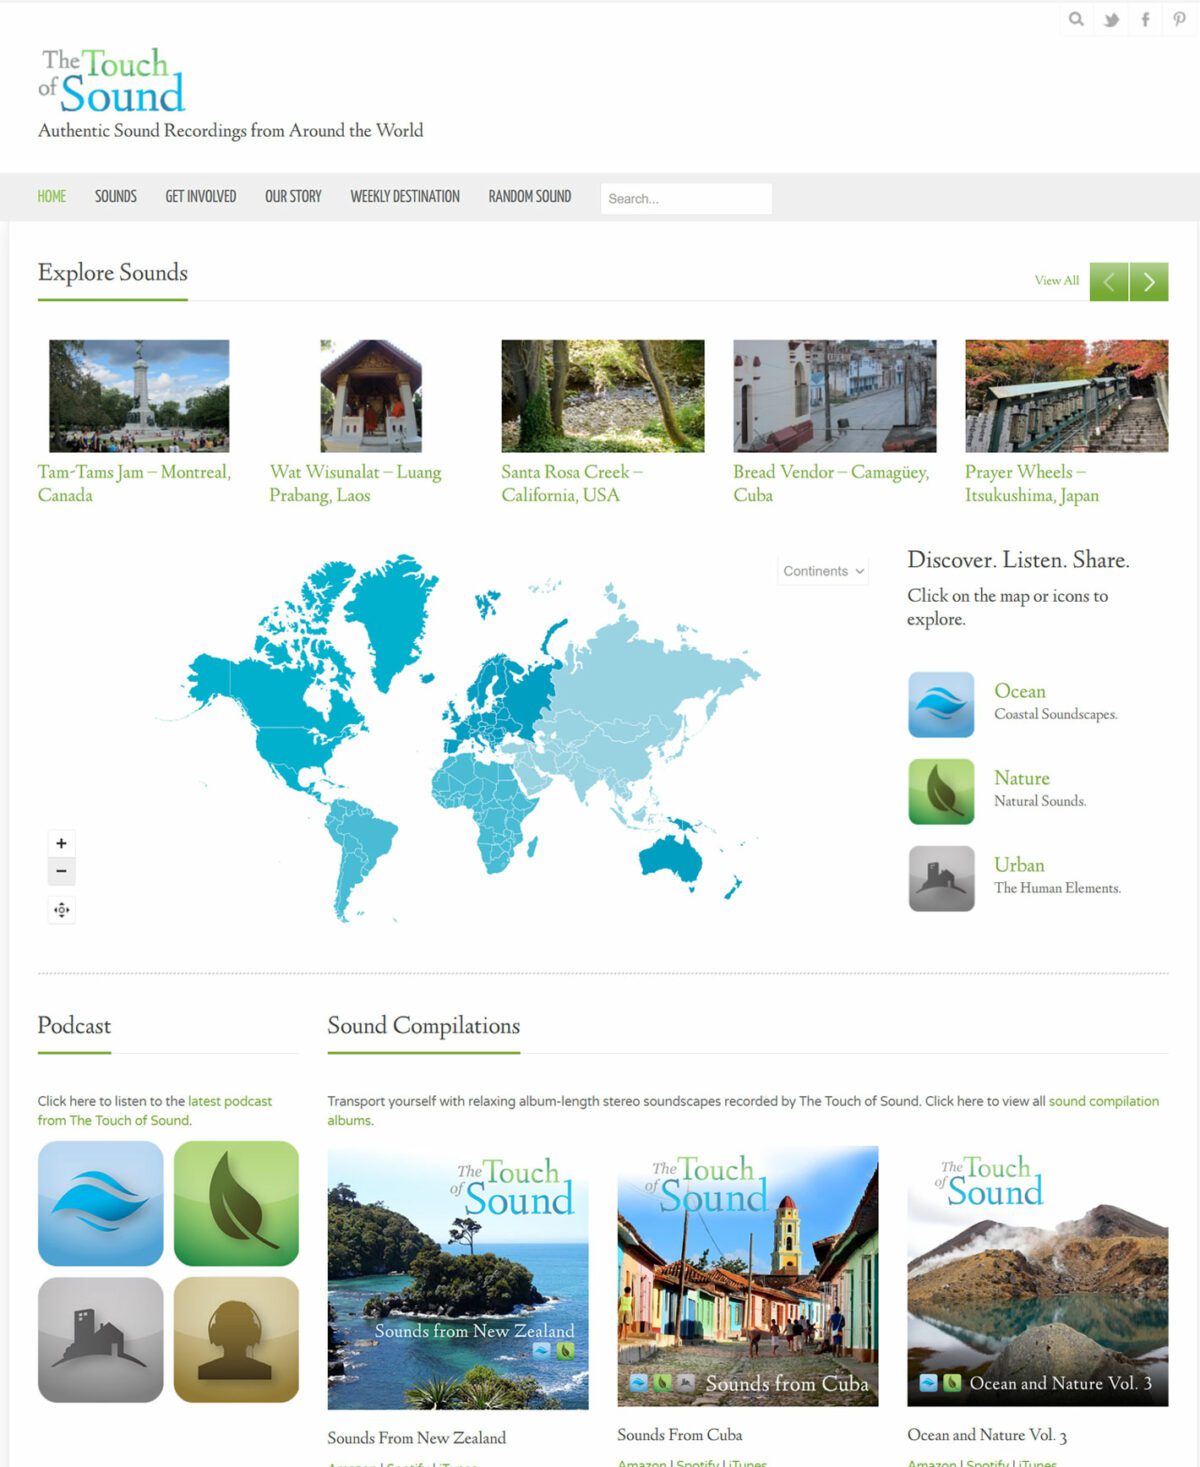
Task: Click the Ocean wave icon beside map
Action: pos(941,705)
